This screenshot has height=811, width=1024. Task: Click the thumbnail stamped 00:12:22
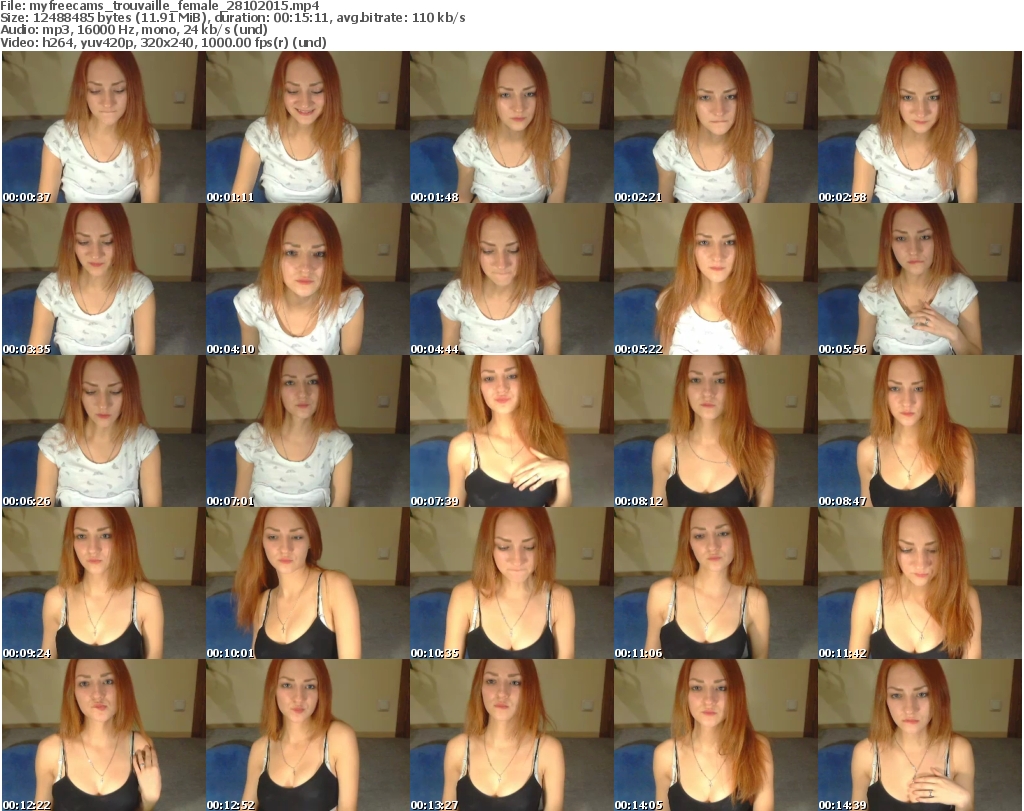click(x=103, y=735)
